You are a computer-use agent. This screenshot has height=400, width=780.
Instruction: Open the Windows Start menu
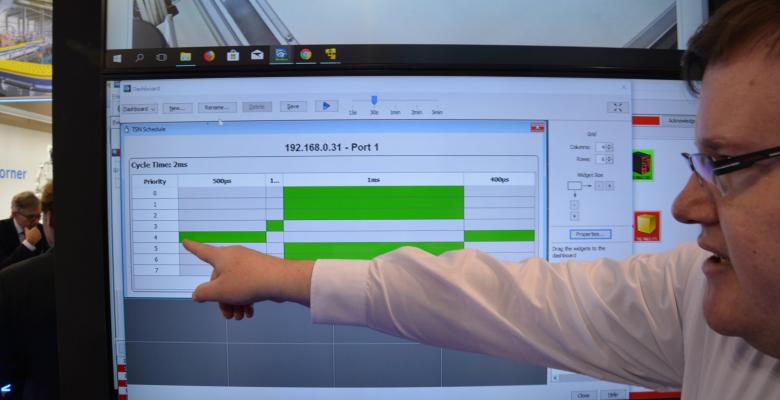(117, 59)
